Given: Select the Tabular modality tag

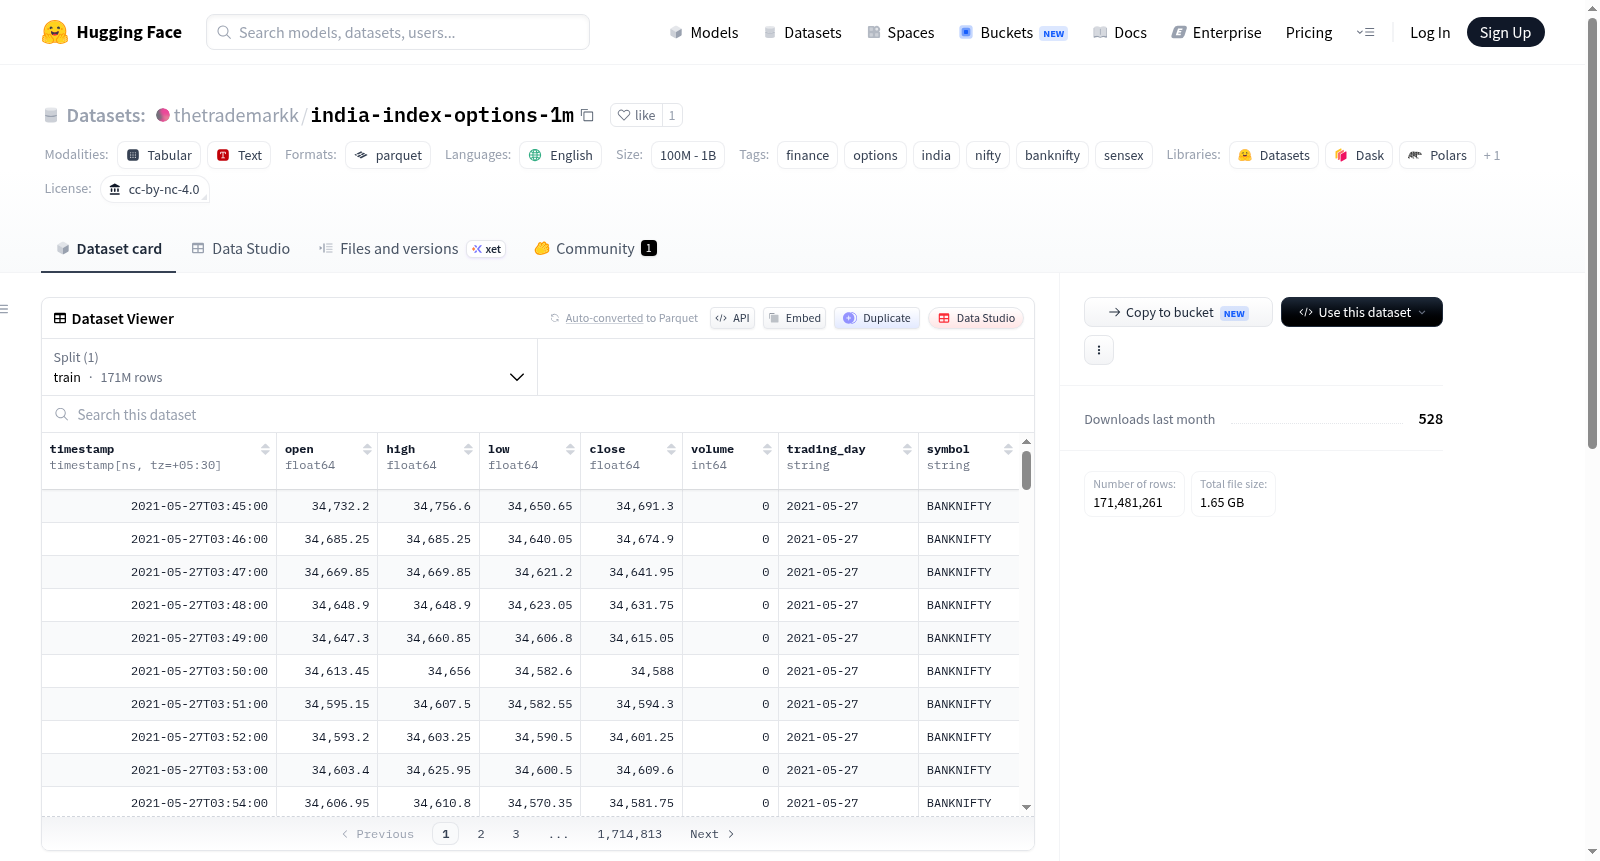Looking at the screenshot, I should [x=159, y=155].
